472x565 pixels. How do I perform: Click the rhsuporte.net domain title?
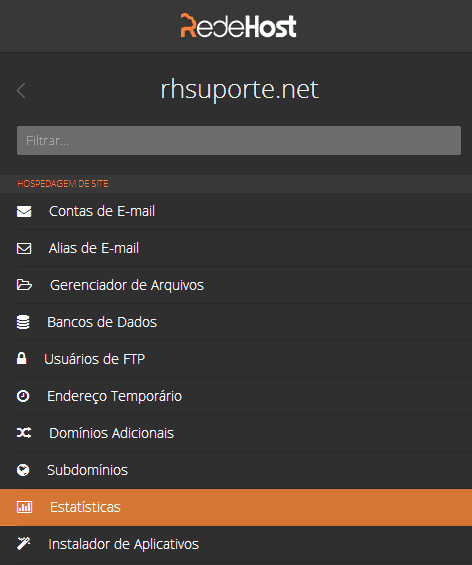click(240, 90)
